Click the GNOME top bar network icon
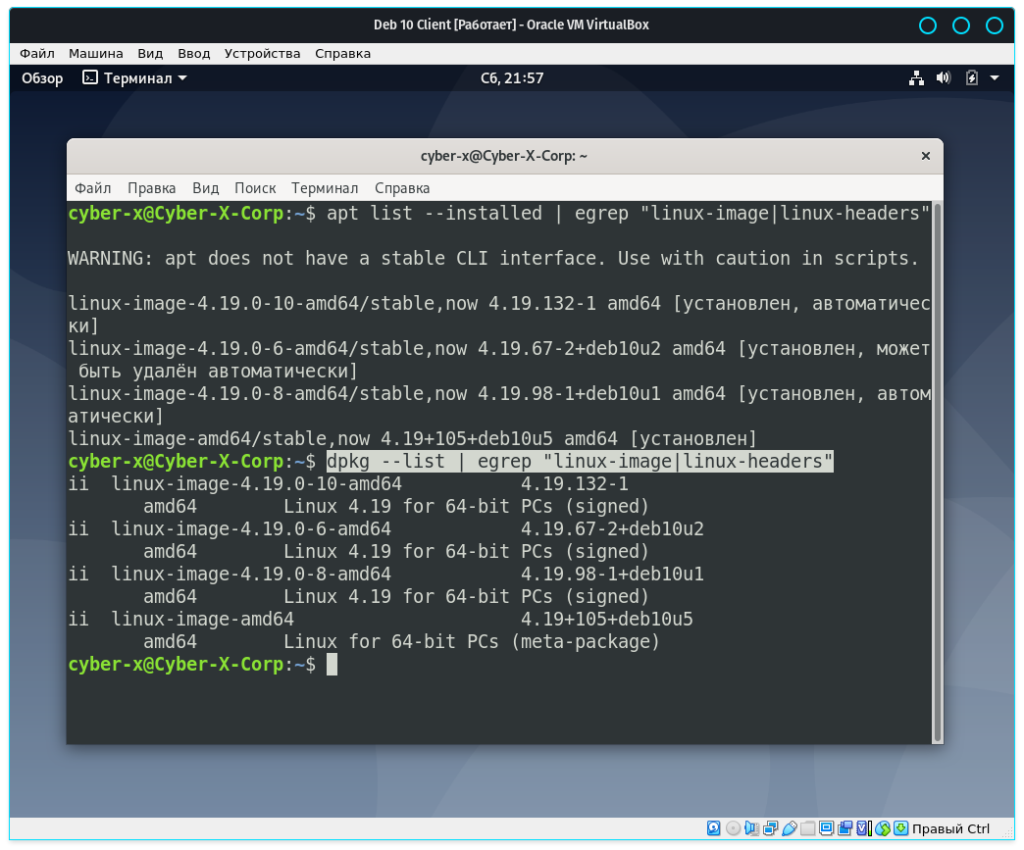 point(916,78)
